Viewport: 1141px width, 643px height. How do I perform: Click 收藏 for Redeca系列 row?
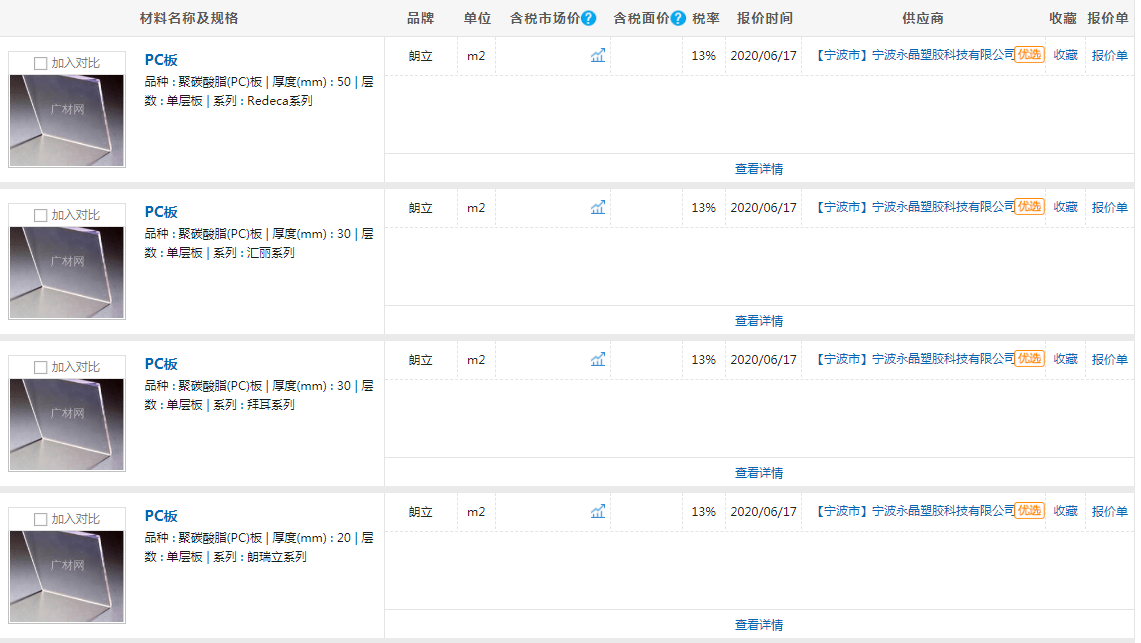point(1065,55)
